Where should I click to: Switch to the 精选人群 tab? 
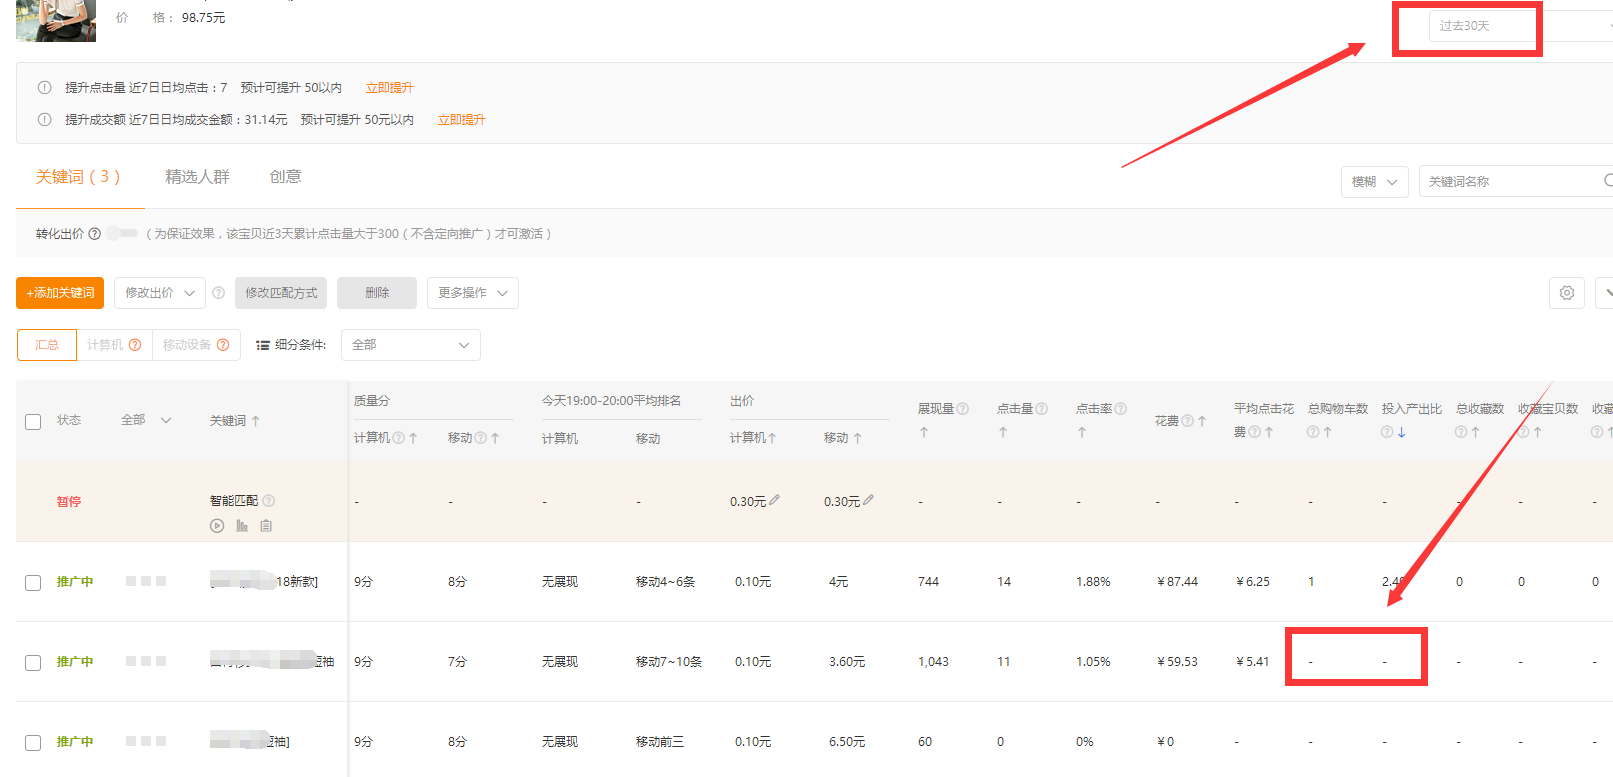tap(197, 177)
